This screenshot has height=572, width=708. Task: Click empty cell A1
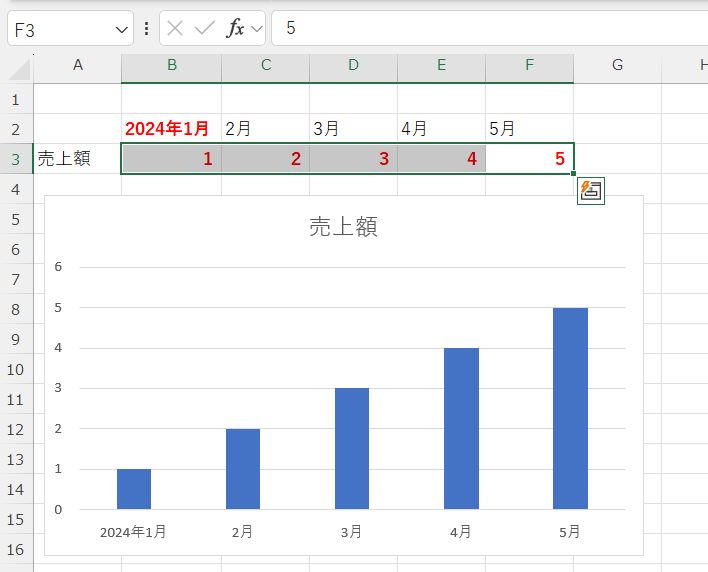tap(78, 99)
